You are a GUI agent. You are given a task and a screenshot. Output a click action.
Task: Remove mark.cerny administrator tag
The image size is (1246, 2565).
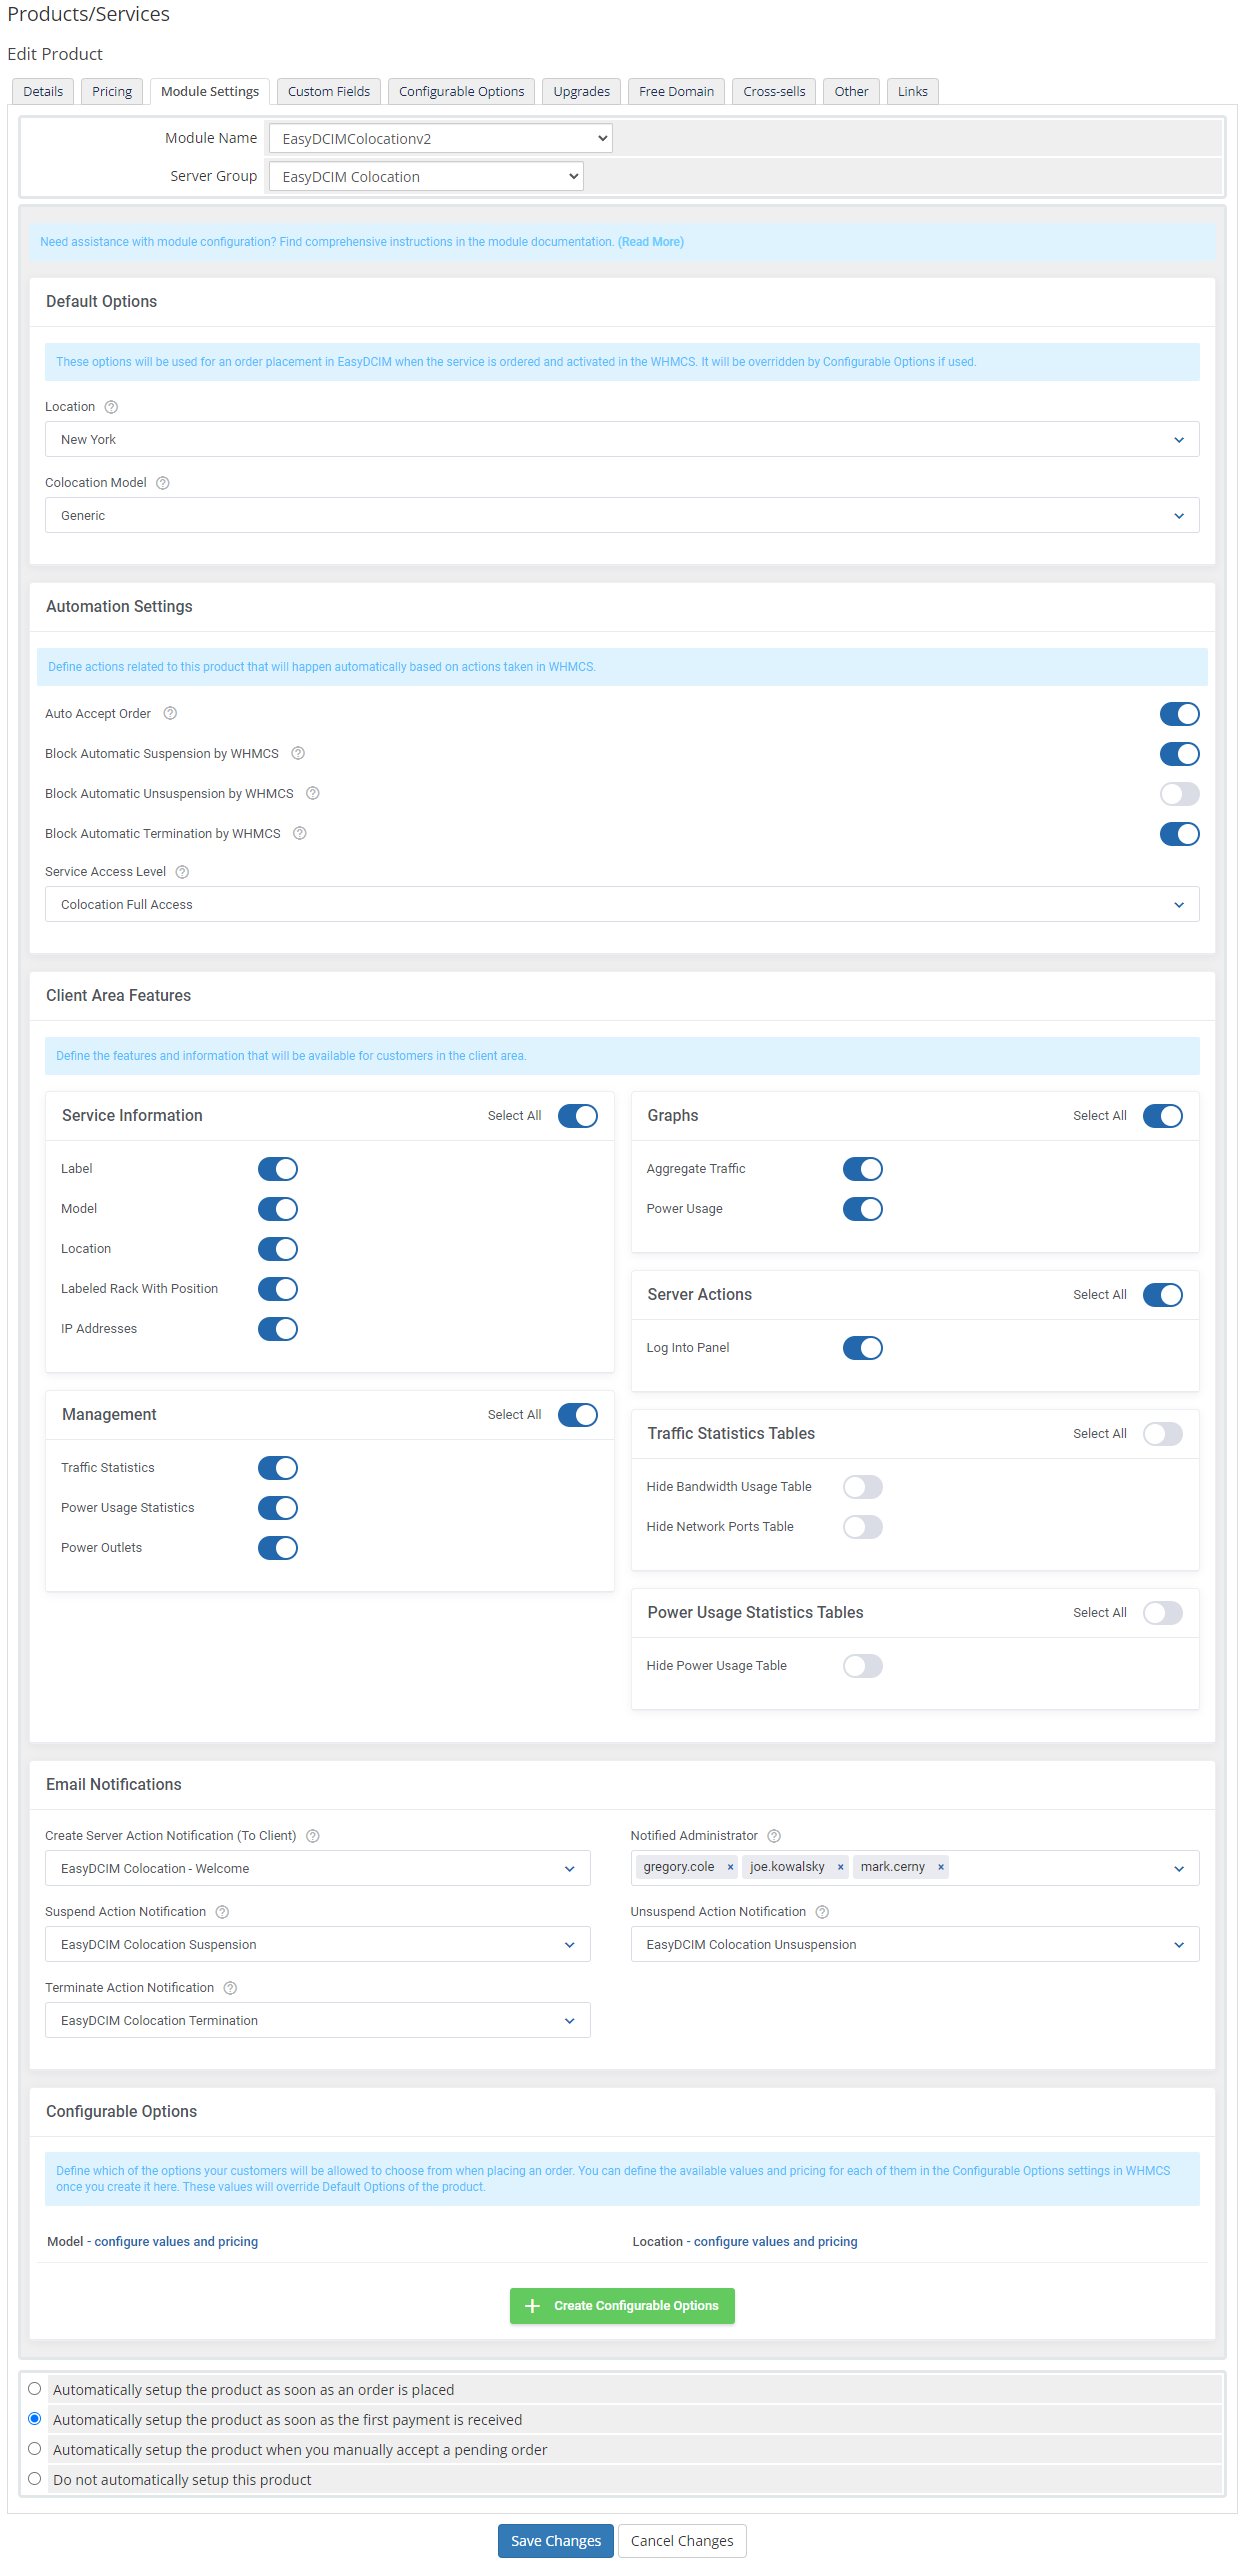[x=941, y=1868]
